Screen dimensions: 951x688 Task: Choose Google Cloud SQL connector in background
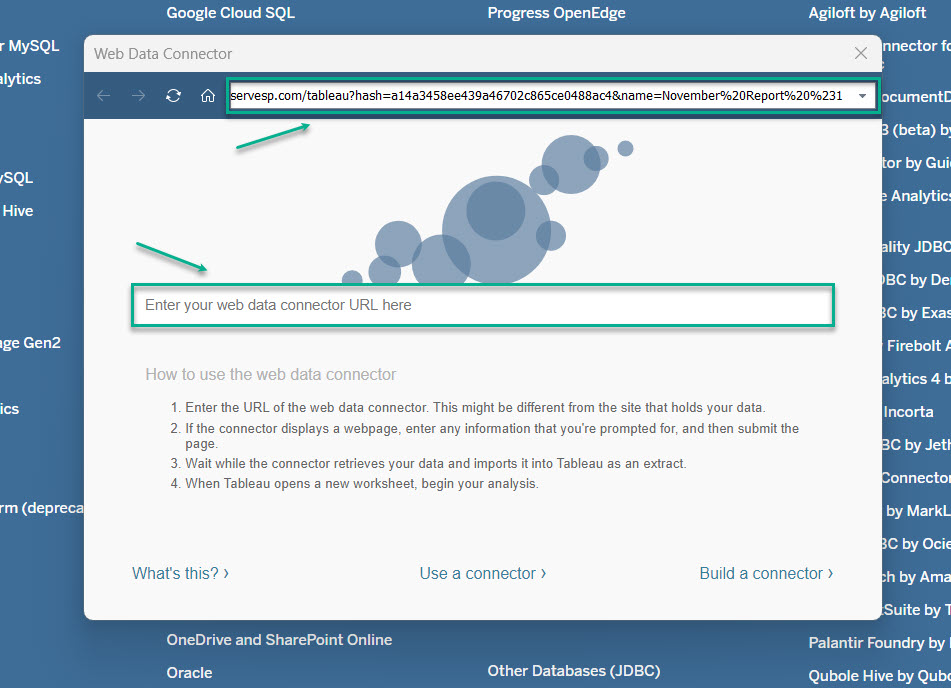pyautogui.click(x=230, y=13)
